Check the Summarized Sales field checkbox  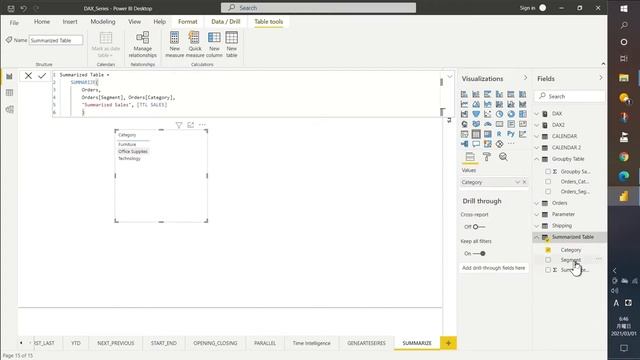pos(548,270)
